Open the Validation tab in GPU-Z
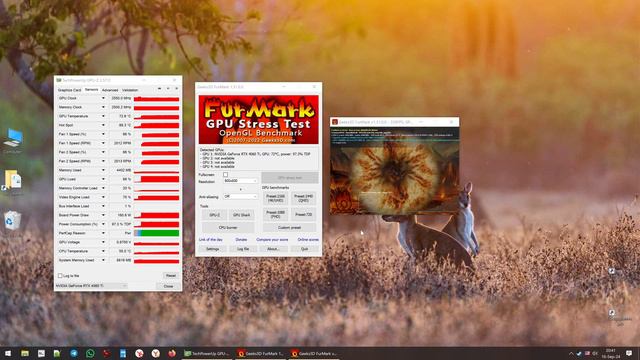 [x=130, y=90]
